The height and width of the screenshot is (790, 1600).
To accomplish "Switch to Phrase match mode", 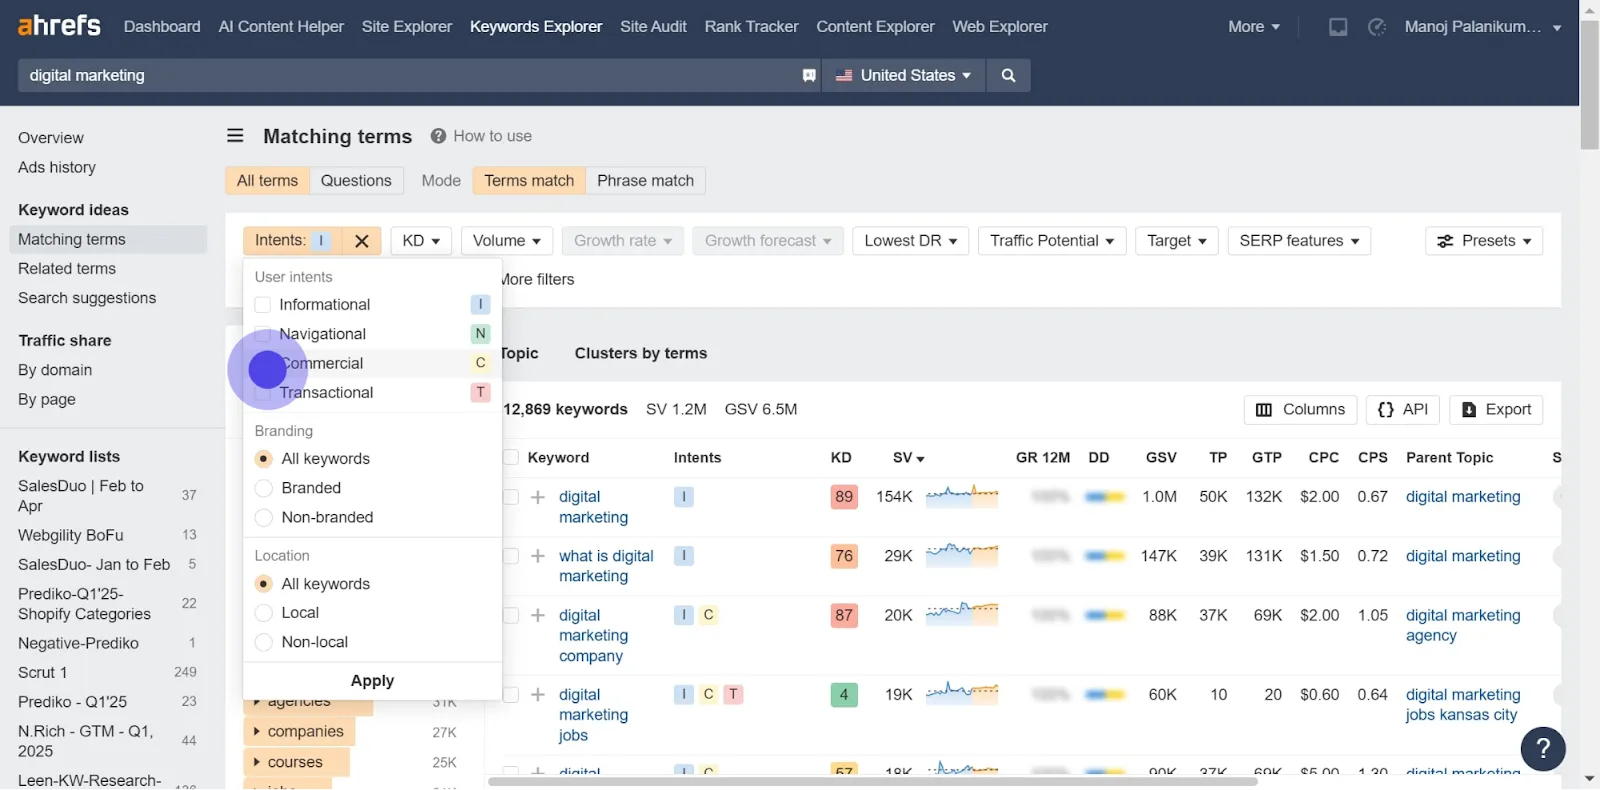I will click(x=646, y=181).
